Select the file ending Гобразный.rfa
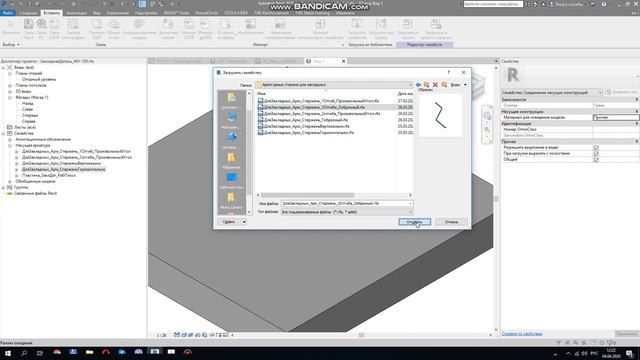This screenshot has height=360, width=640. pos(303,120)
